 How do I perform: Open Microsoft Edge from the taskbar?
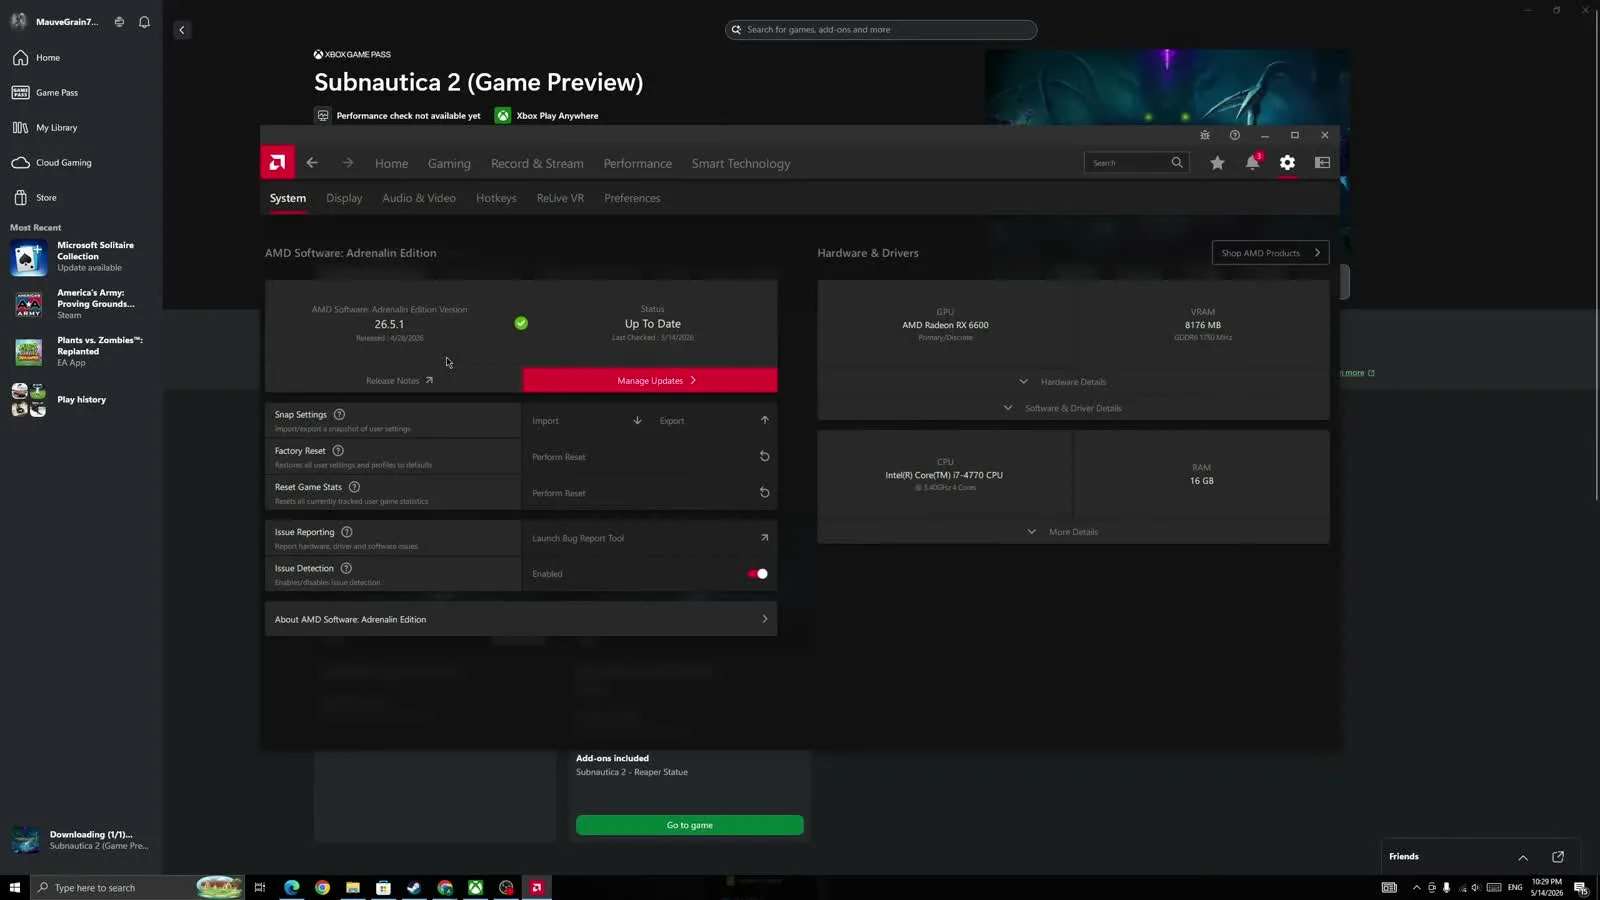[x=291, y=887]
